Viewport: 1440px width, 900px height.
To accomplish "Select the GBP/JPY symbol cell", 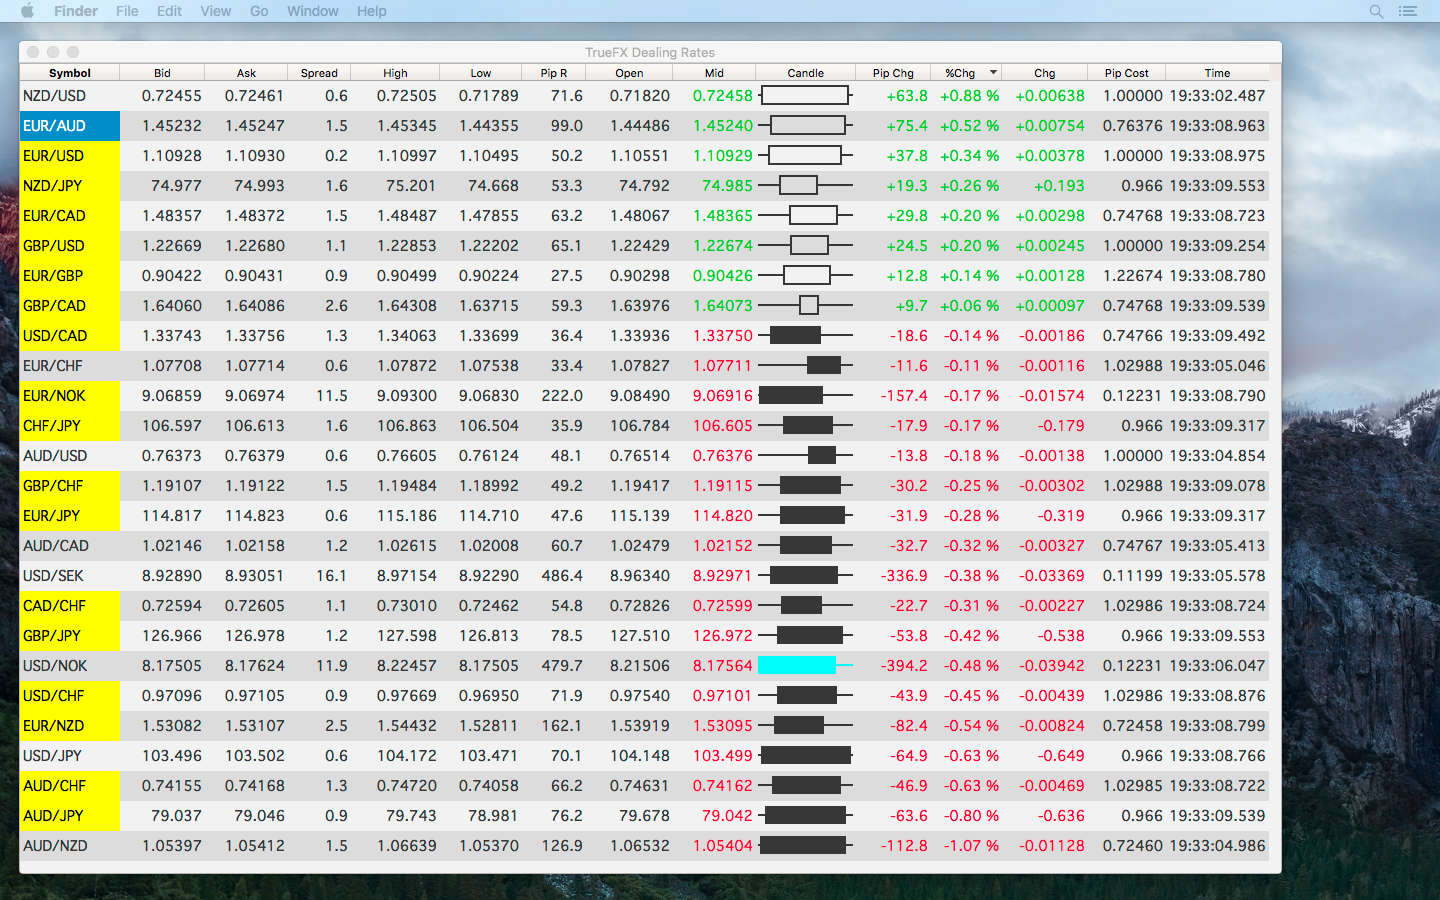I will point(70,636).
